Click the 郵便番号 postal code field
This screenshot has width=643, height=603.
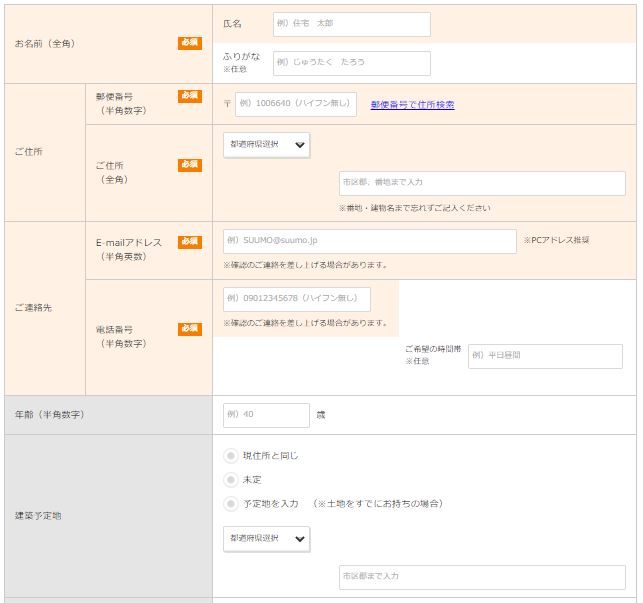pyautogui.click(x=295, y=104)
